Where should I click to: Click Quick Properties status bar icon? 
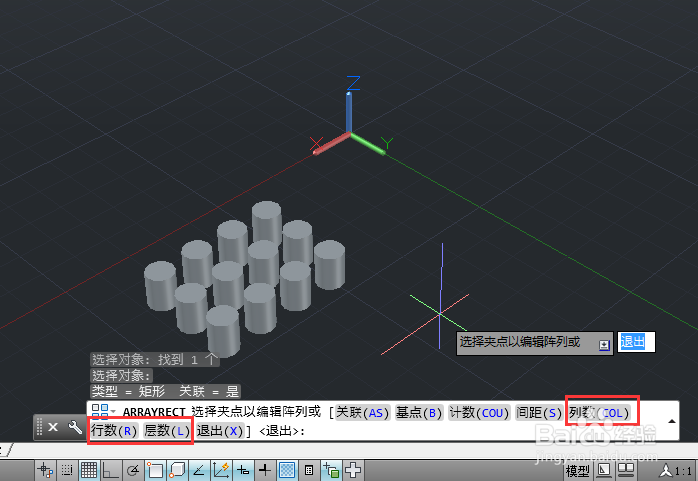[309, 470]
